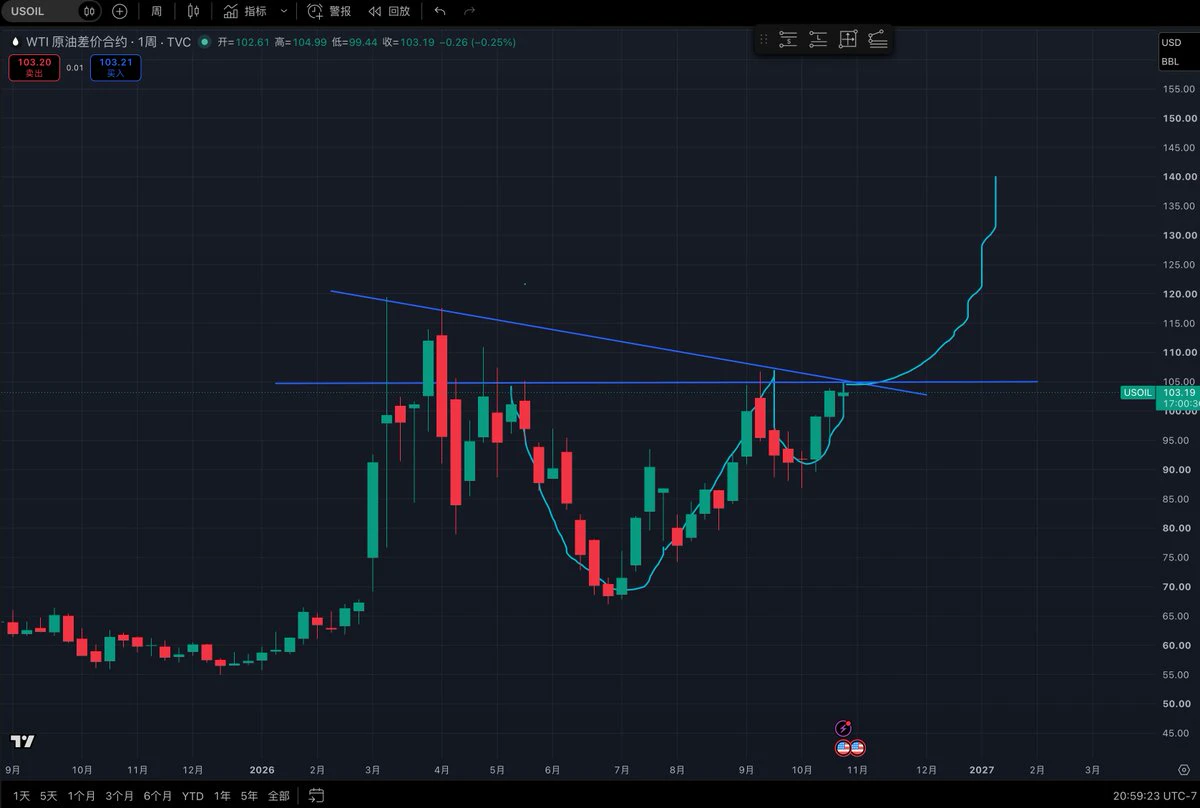Image resolution: width=1200 pixels, height=808 pixels.
Task: Click the TradingView logo on chart
Action: point(22,741)
